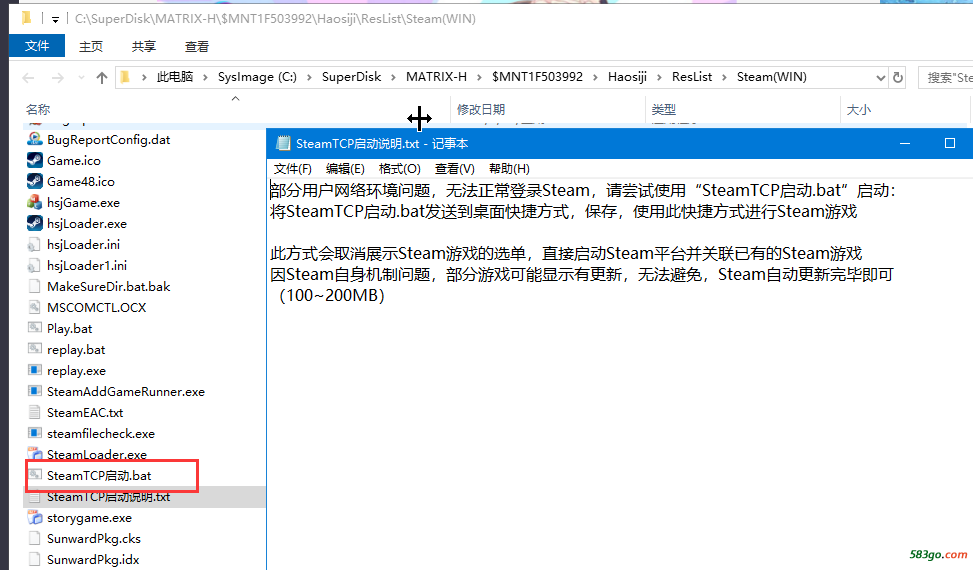Click the storygame.exe icon
Screen dimensions: 973x570
[35, 518]
